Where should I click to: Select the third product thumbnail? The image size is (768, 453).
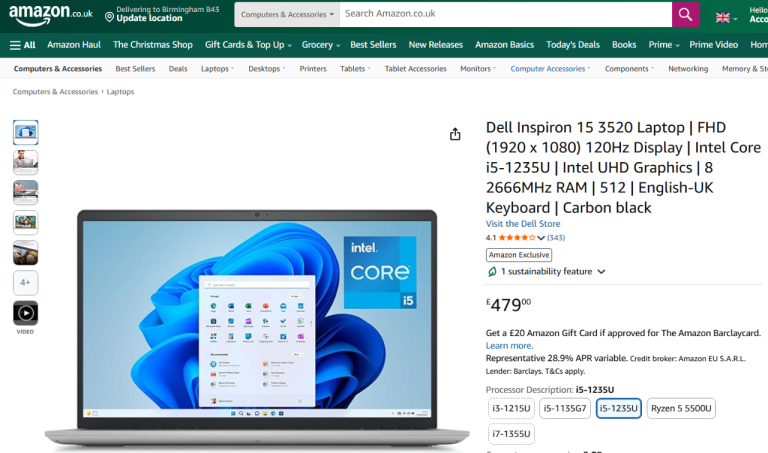click(25, 192)
